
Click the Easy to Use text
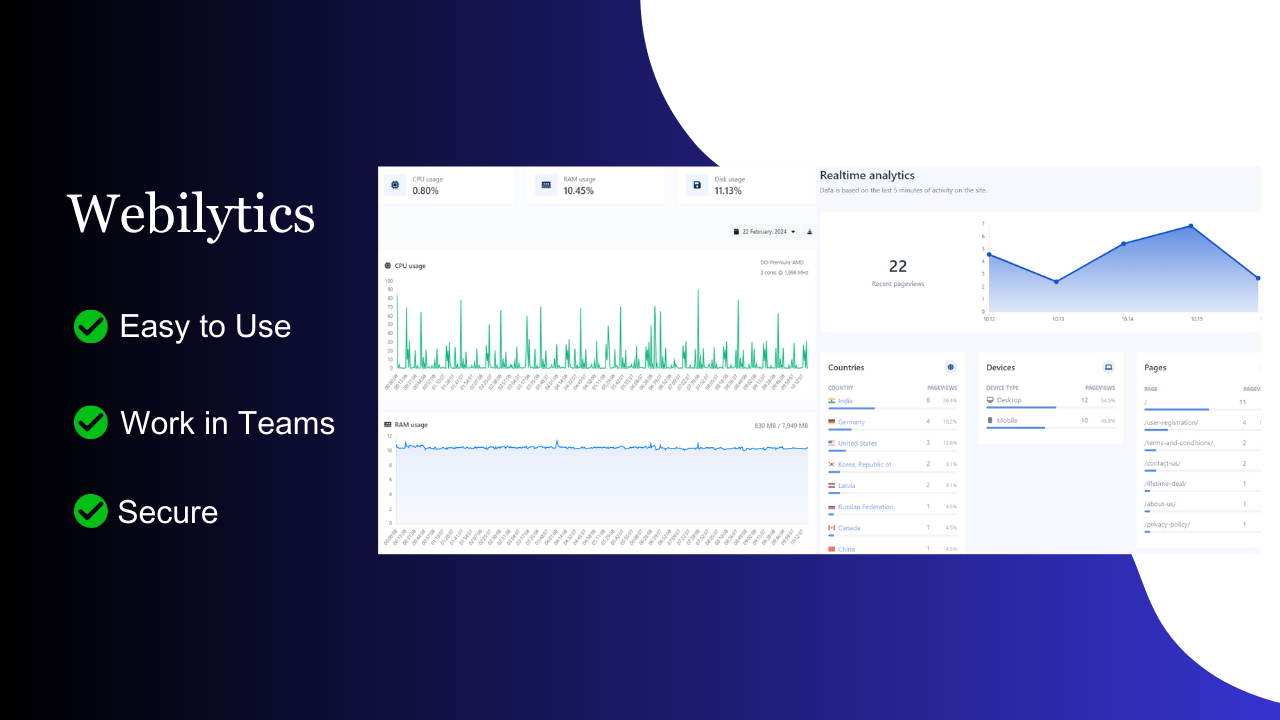205,326
